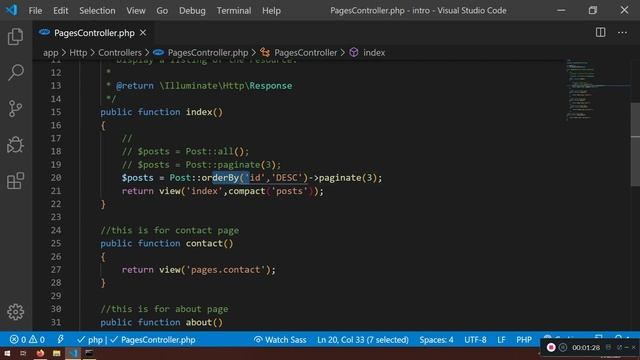Viewport: 640px width, 360px height.
Task: Click 'orderBy' in line 20
Action: [220, 178]
